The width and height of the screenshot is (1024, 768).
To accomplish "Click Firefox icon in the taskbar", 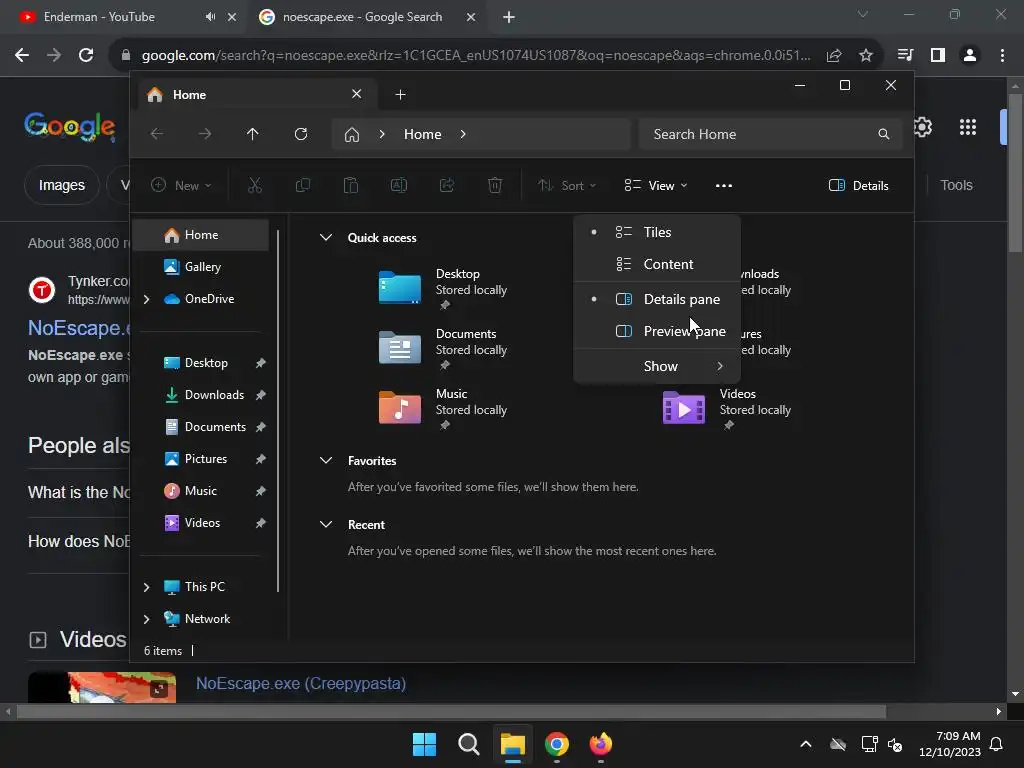I will pos(601,744).
